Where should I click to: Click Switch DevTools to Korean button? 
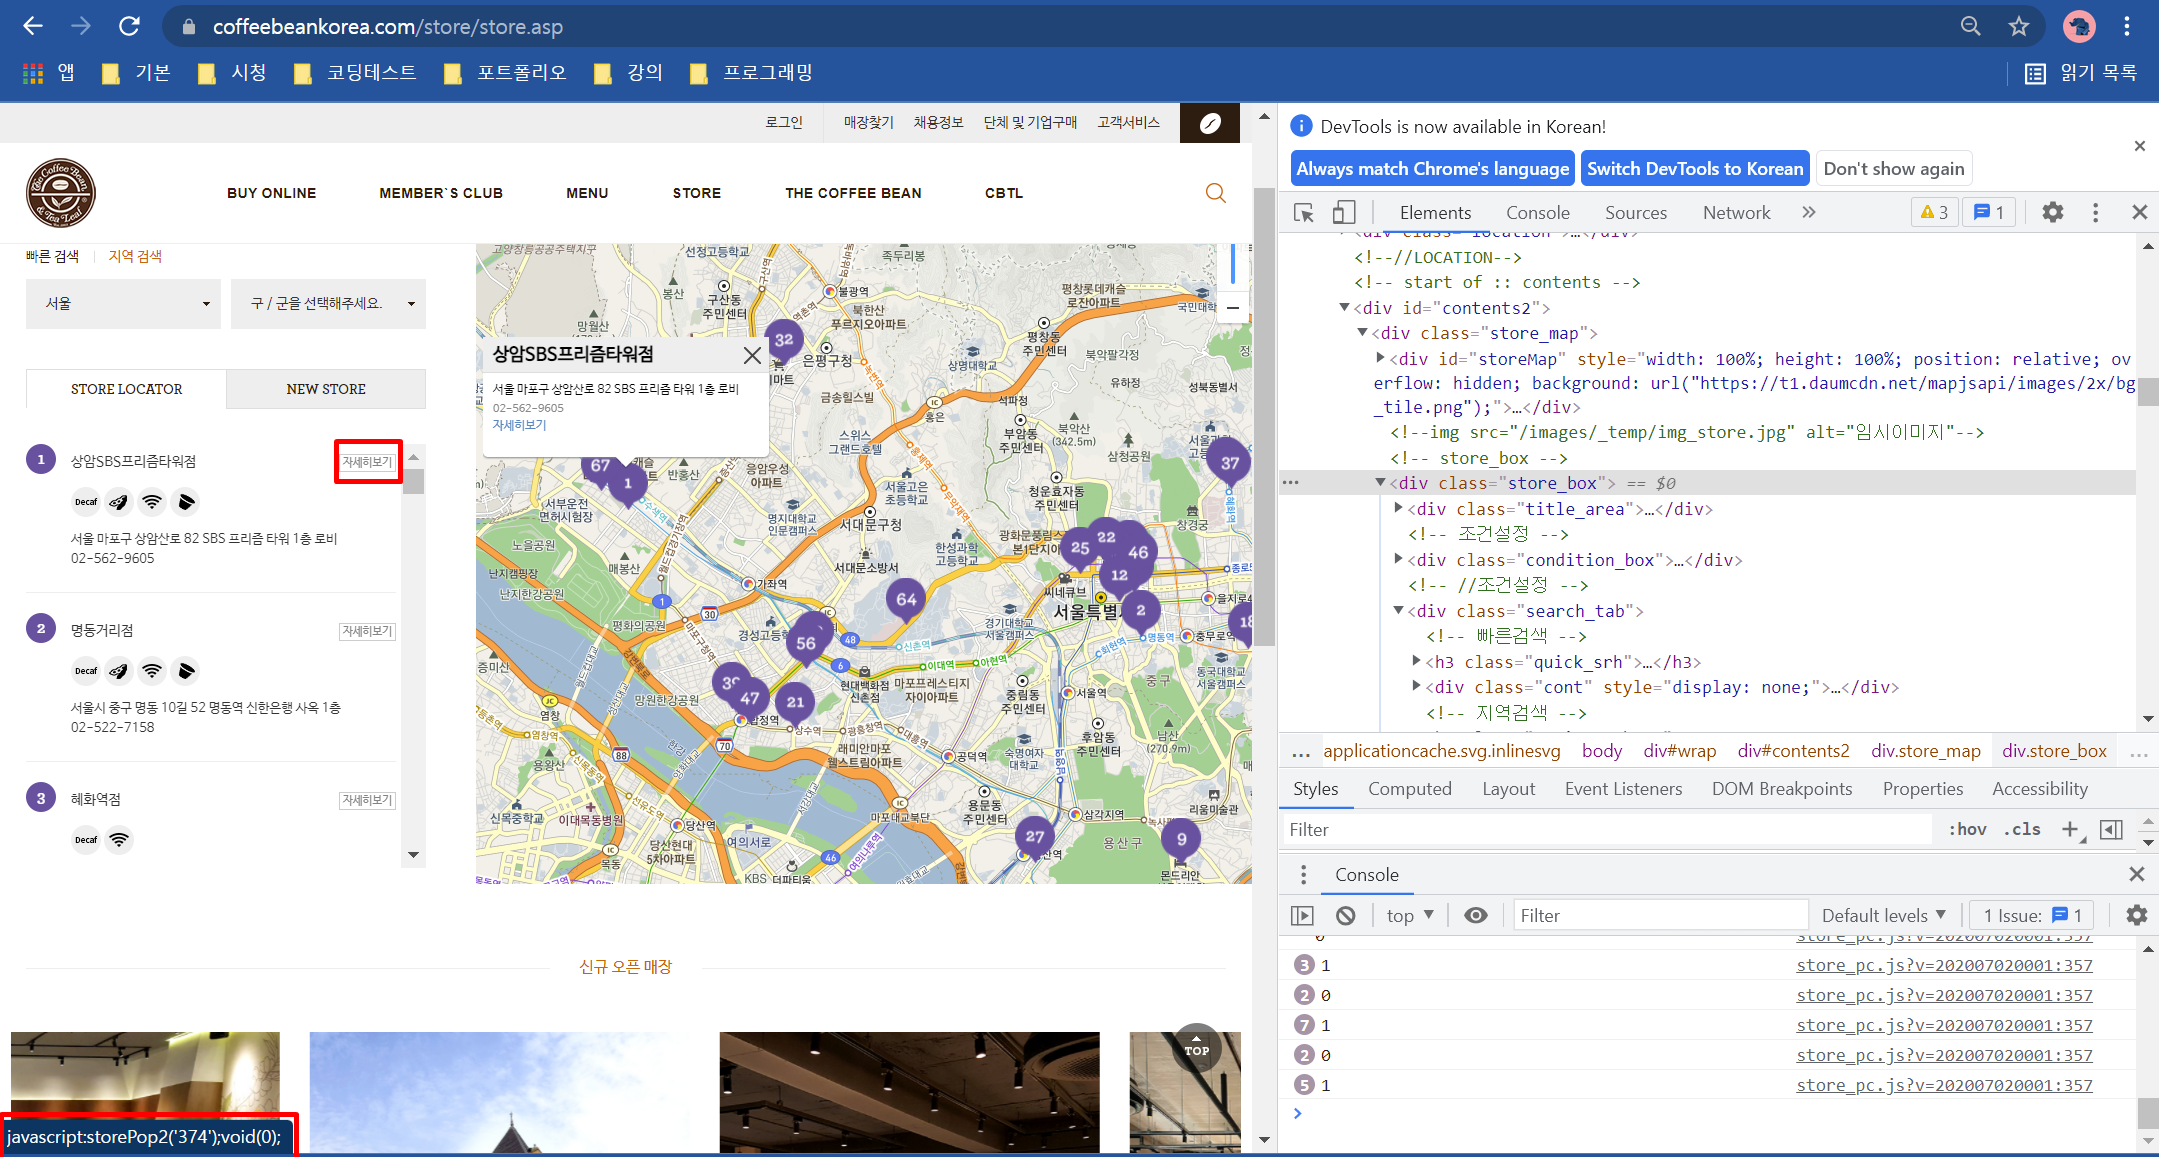[x=1695, y=169]
